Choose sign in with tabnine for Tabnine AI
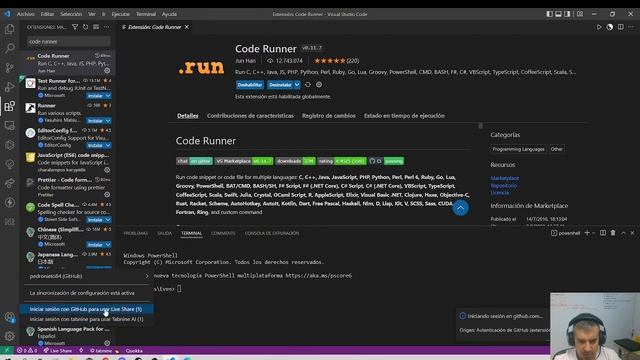Viewport: 640px width, 360px height. click(x=87, y=319)
